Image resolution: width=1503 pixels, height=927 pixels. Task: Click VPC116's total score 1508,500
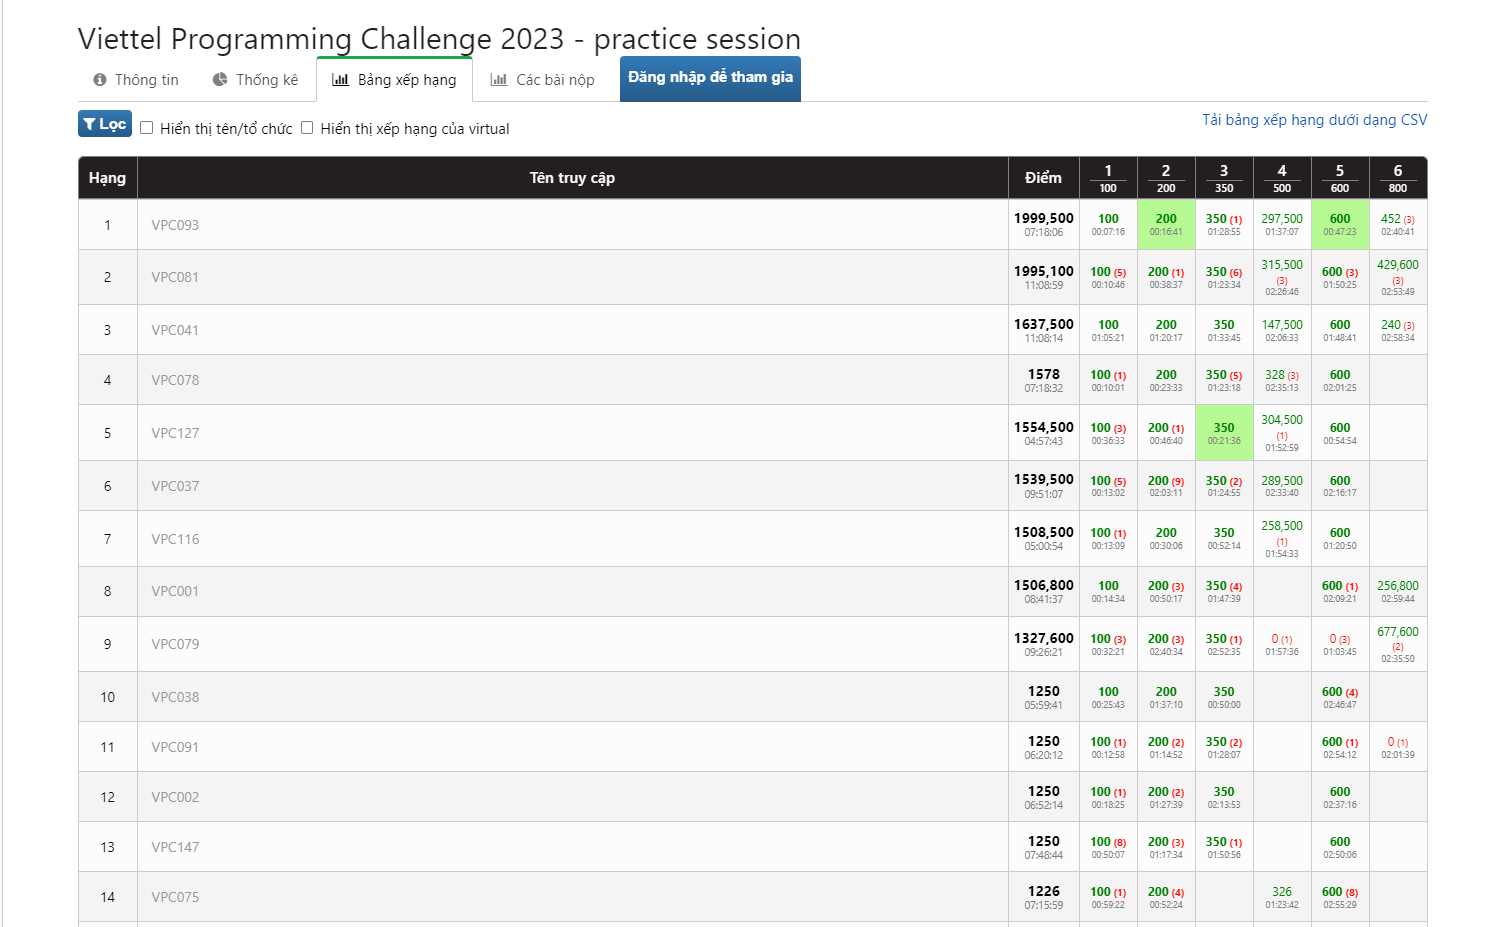(x=1044, y=533)
